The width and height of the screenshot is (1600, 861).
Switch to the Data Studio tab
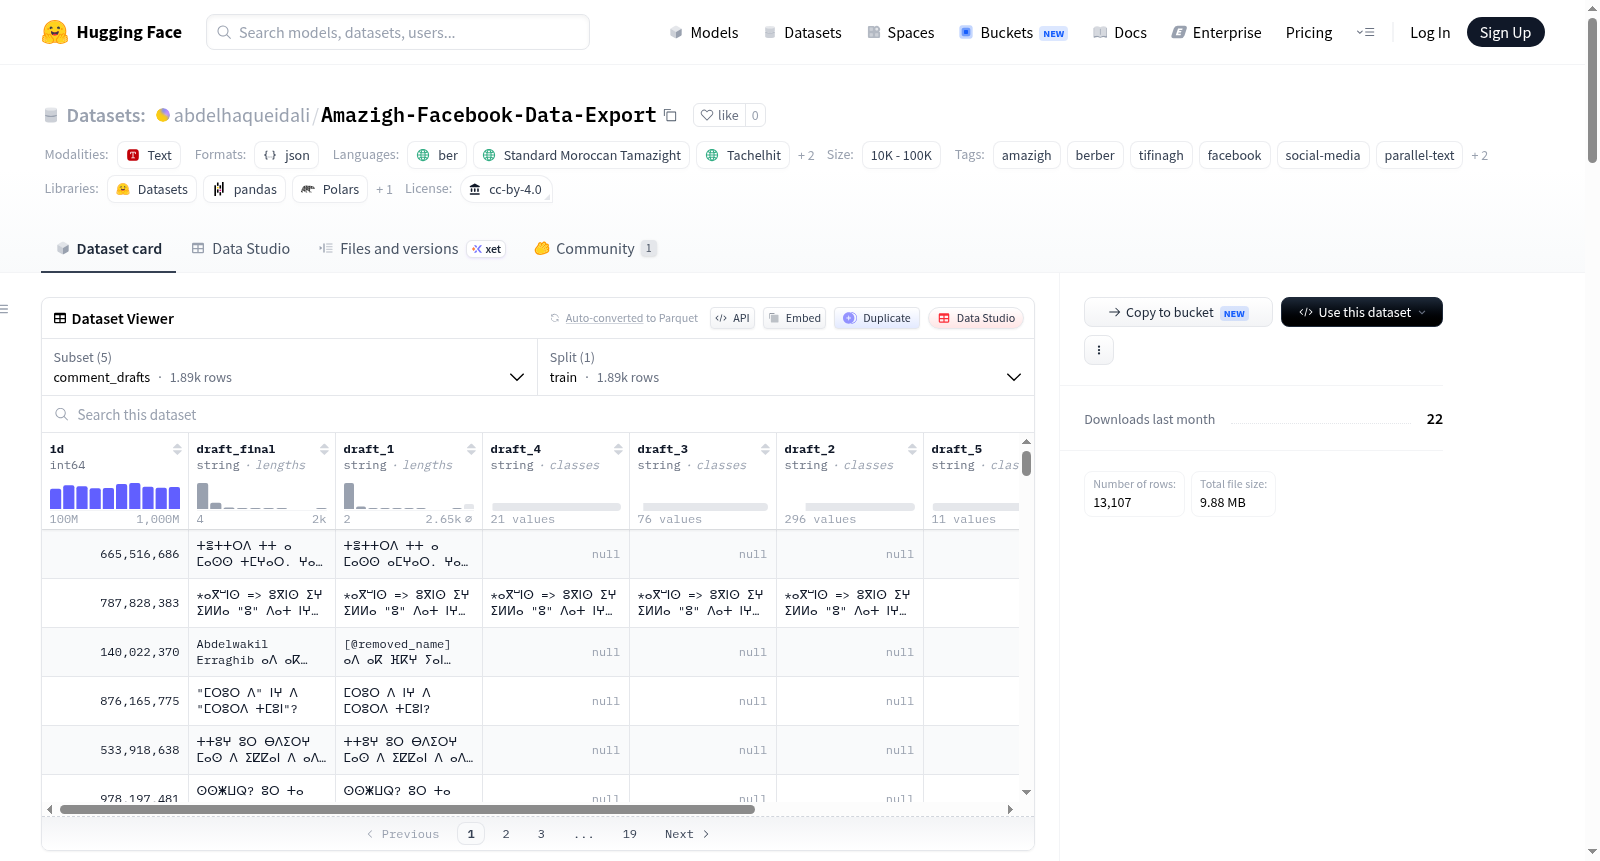coord(240,249)
